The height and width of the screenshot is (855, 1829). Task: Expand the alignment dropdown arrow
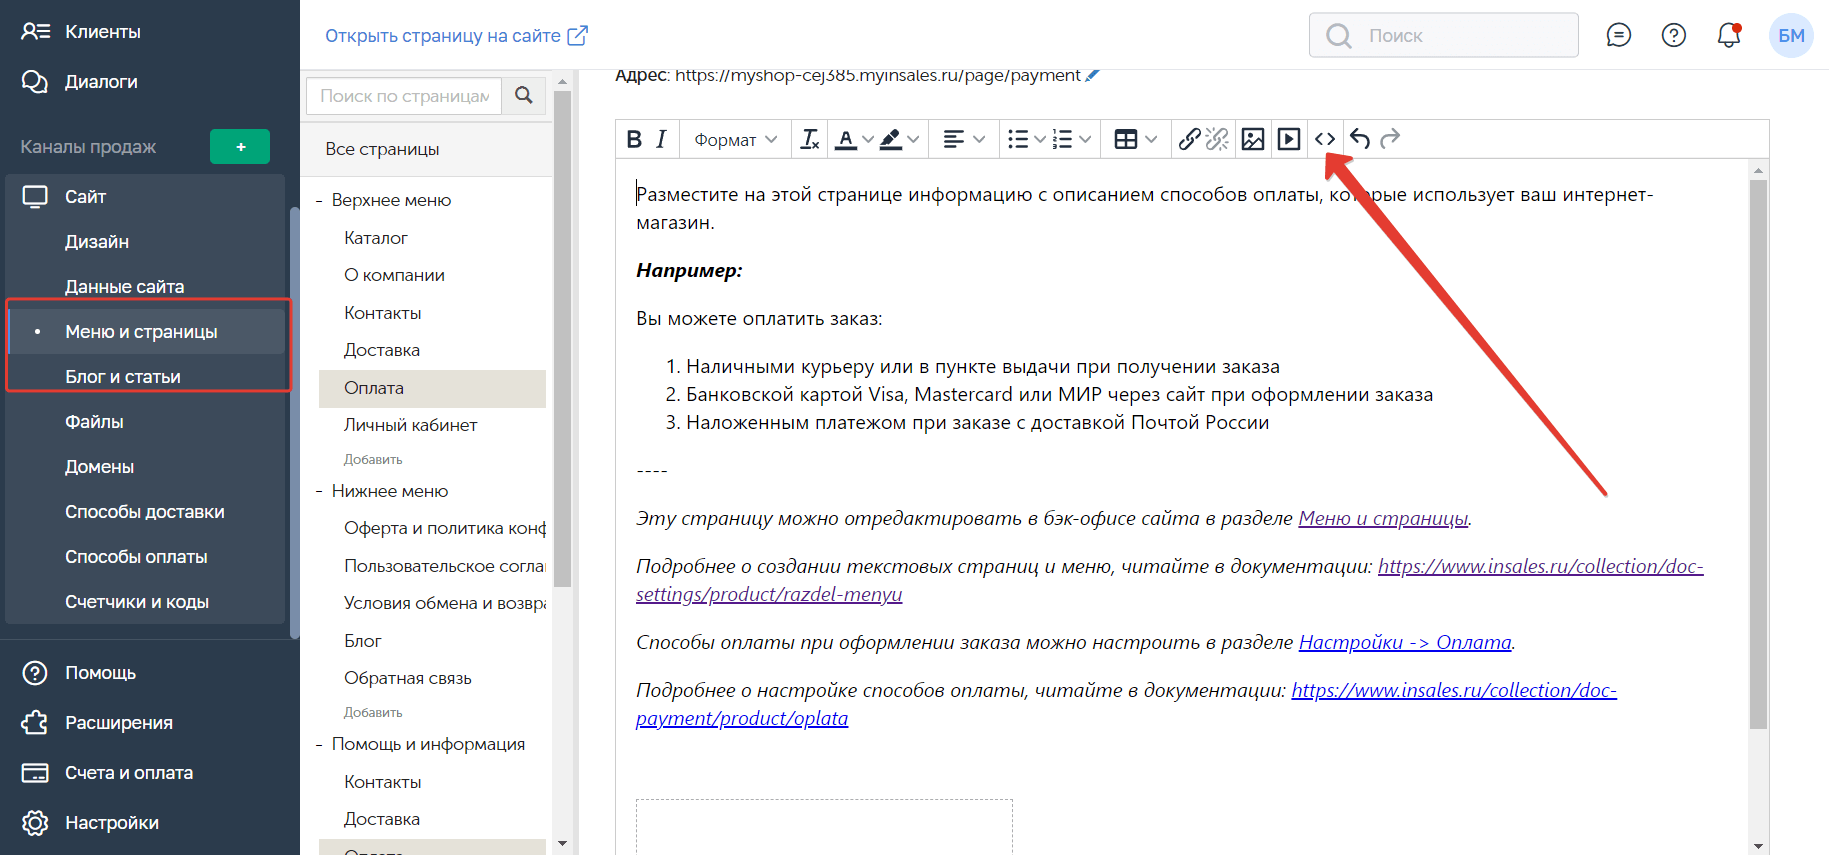pyautogui.click(x=979, y=139)
